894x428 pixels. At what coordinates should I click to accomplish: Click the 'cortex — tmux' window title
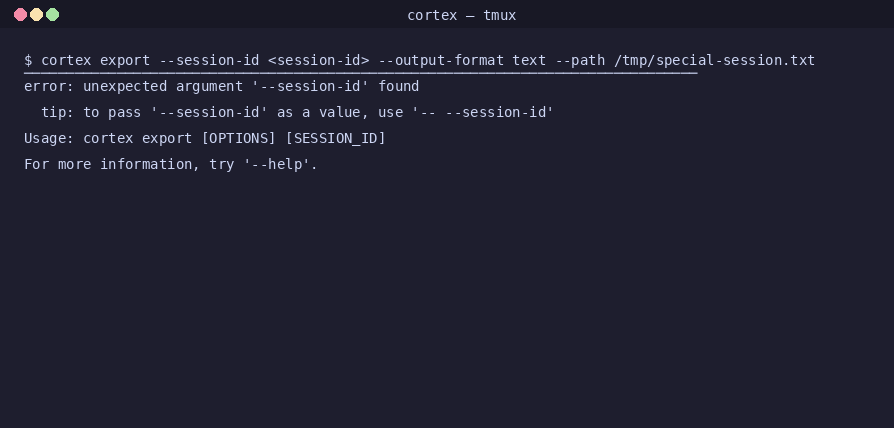(462, 15)
